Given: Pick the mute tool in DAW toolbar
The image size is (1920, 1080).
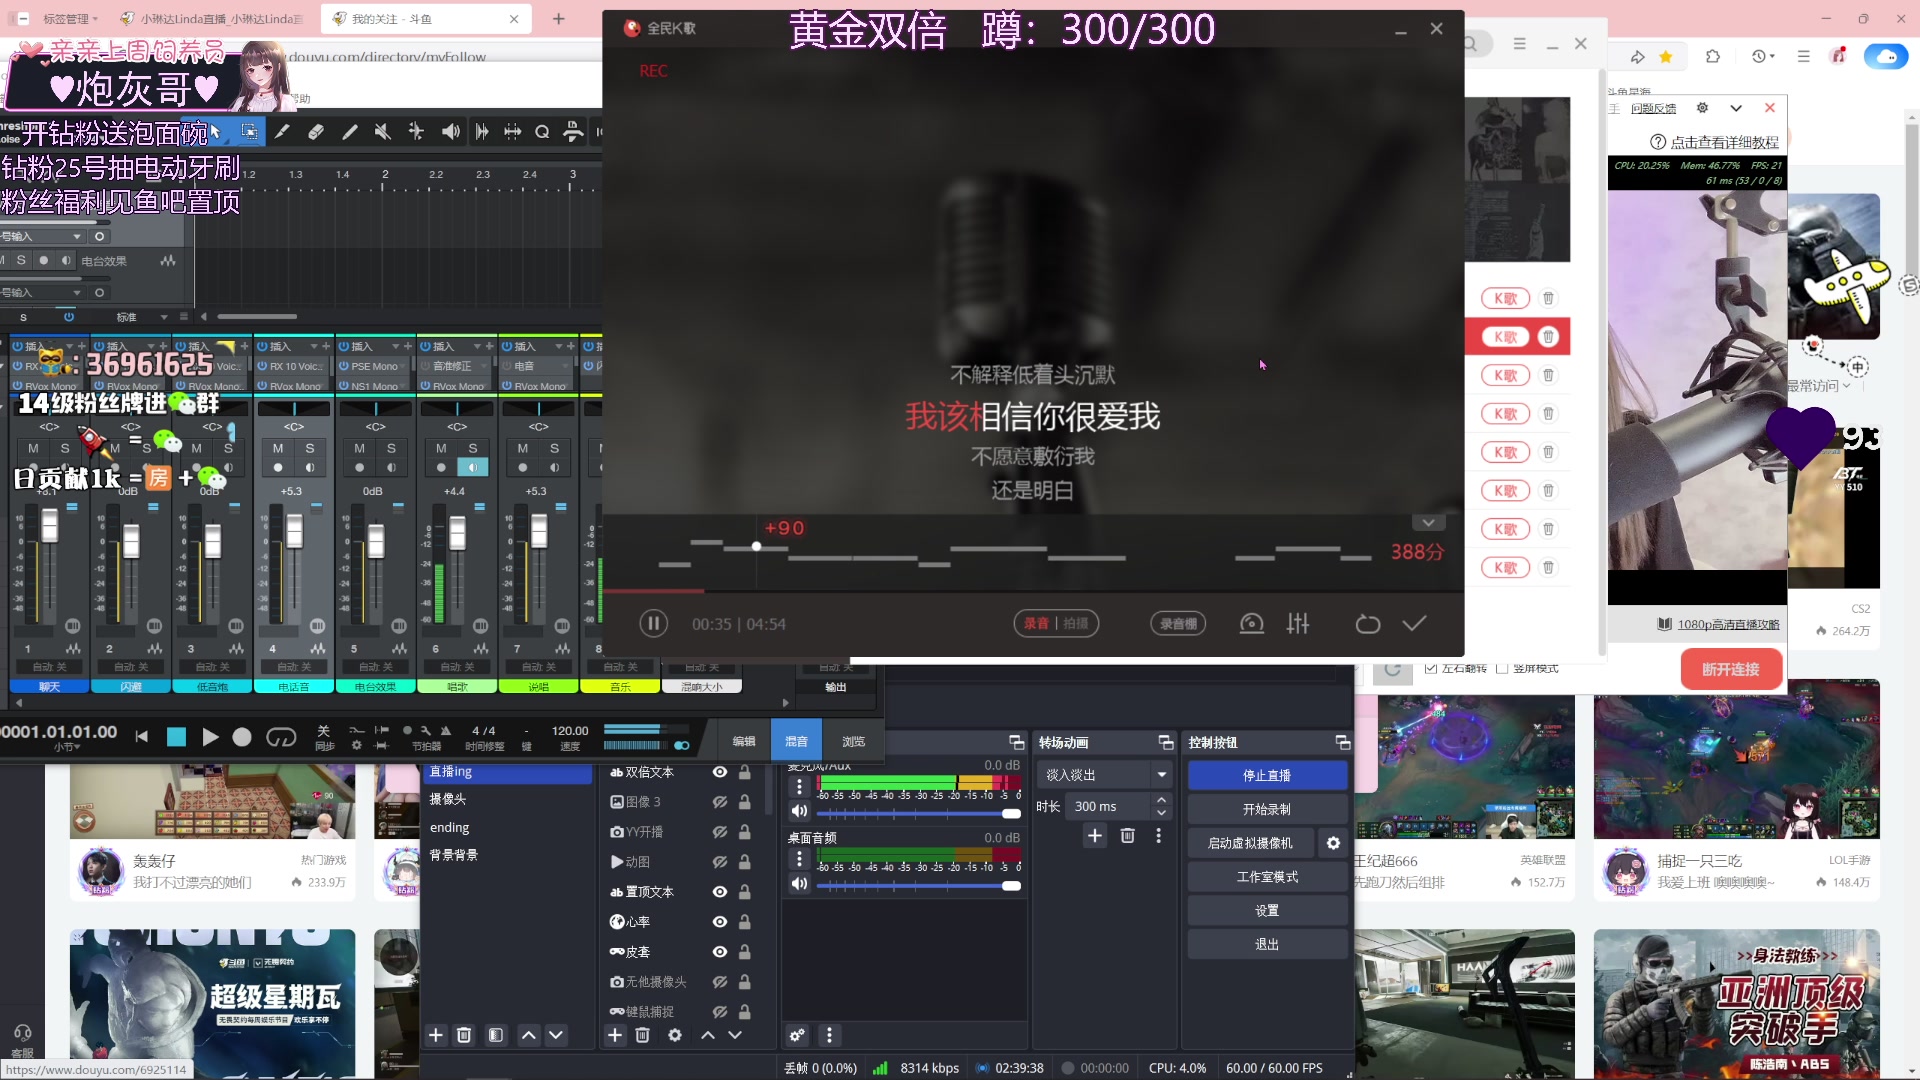Looking at the screenshot, I should click(x=383, y=131).
